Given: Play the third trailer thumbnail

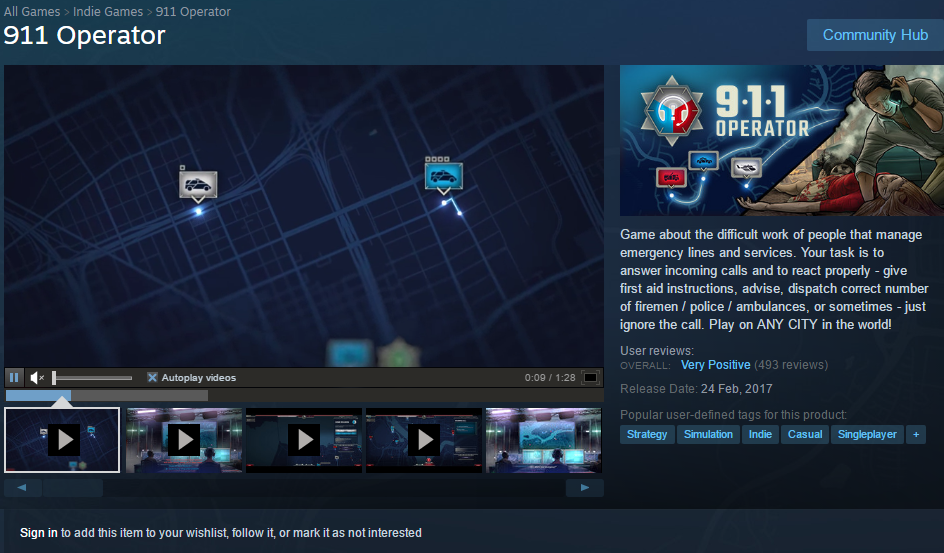Looking at the screenshot, I should click(304, 440).
